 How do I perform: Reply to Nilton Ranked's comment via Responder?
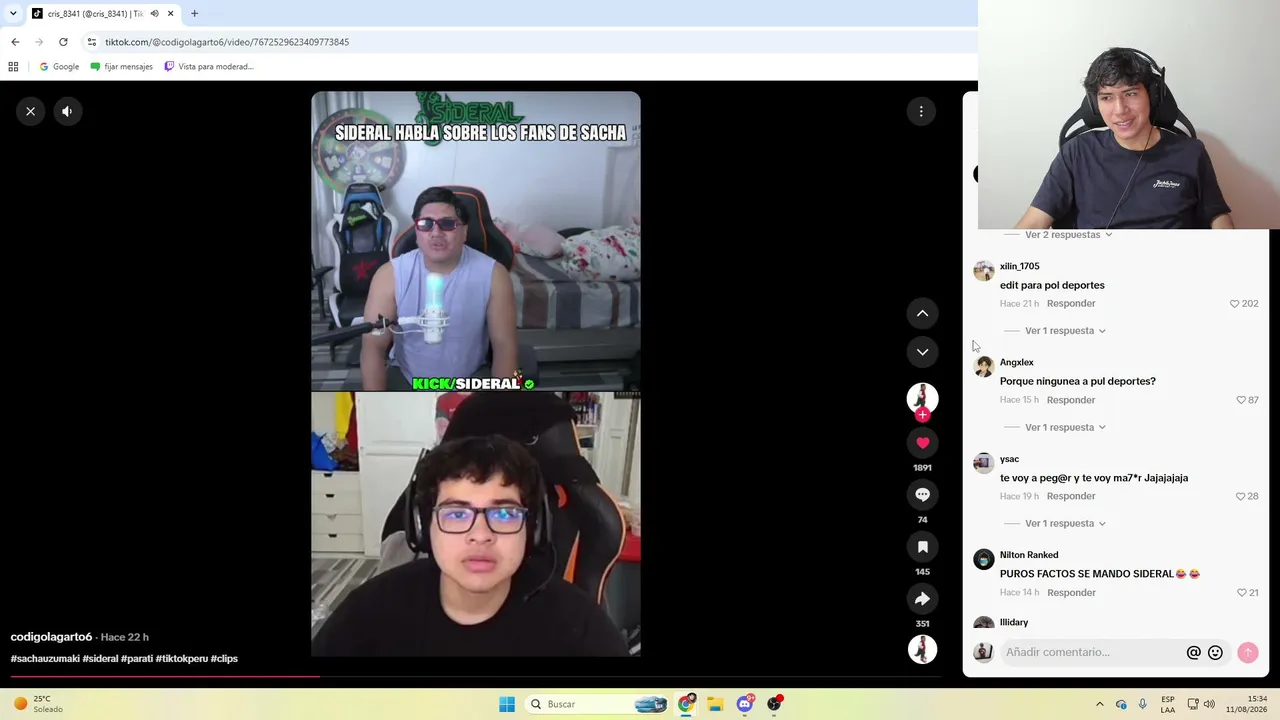[x=1071, y=593]
